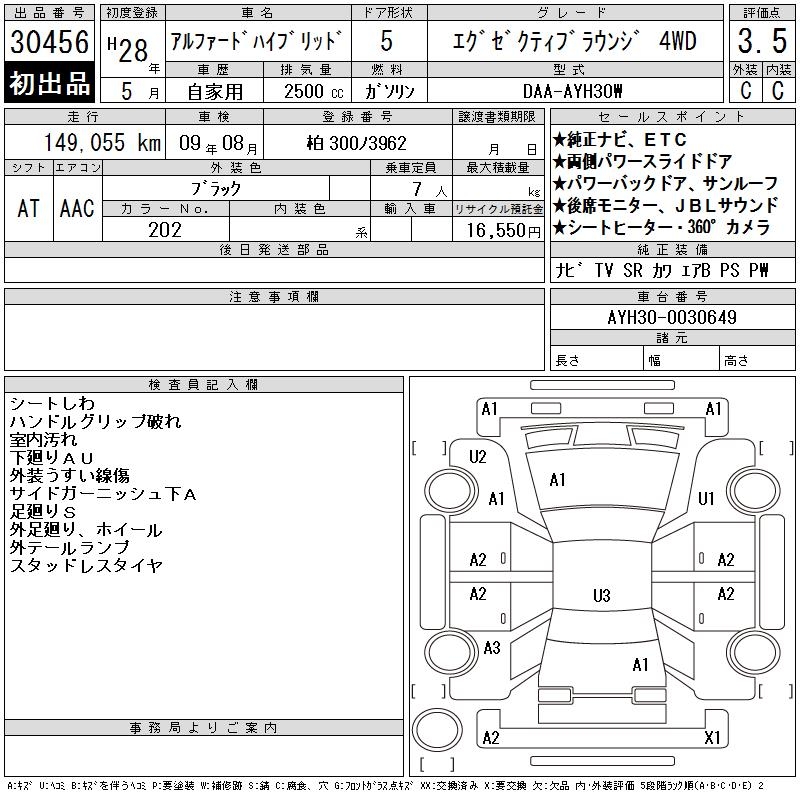Click the セールスポイント section header

(x=670, y=117)
